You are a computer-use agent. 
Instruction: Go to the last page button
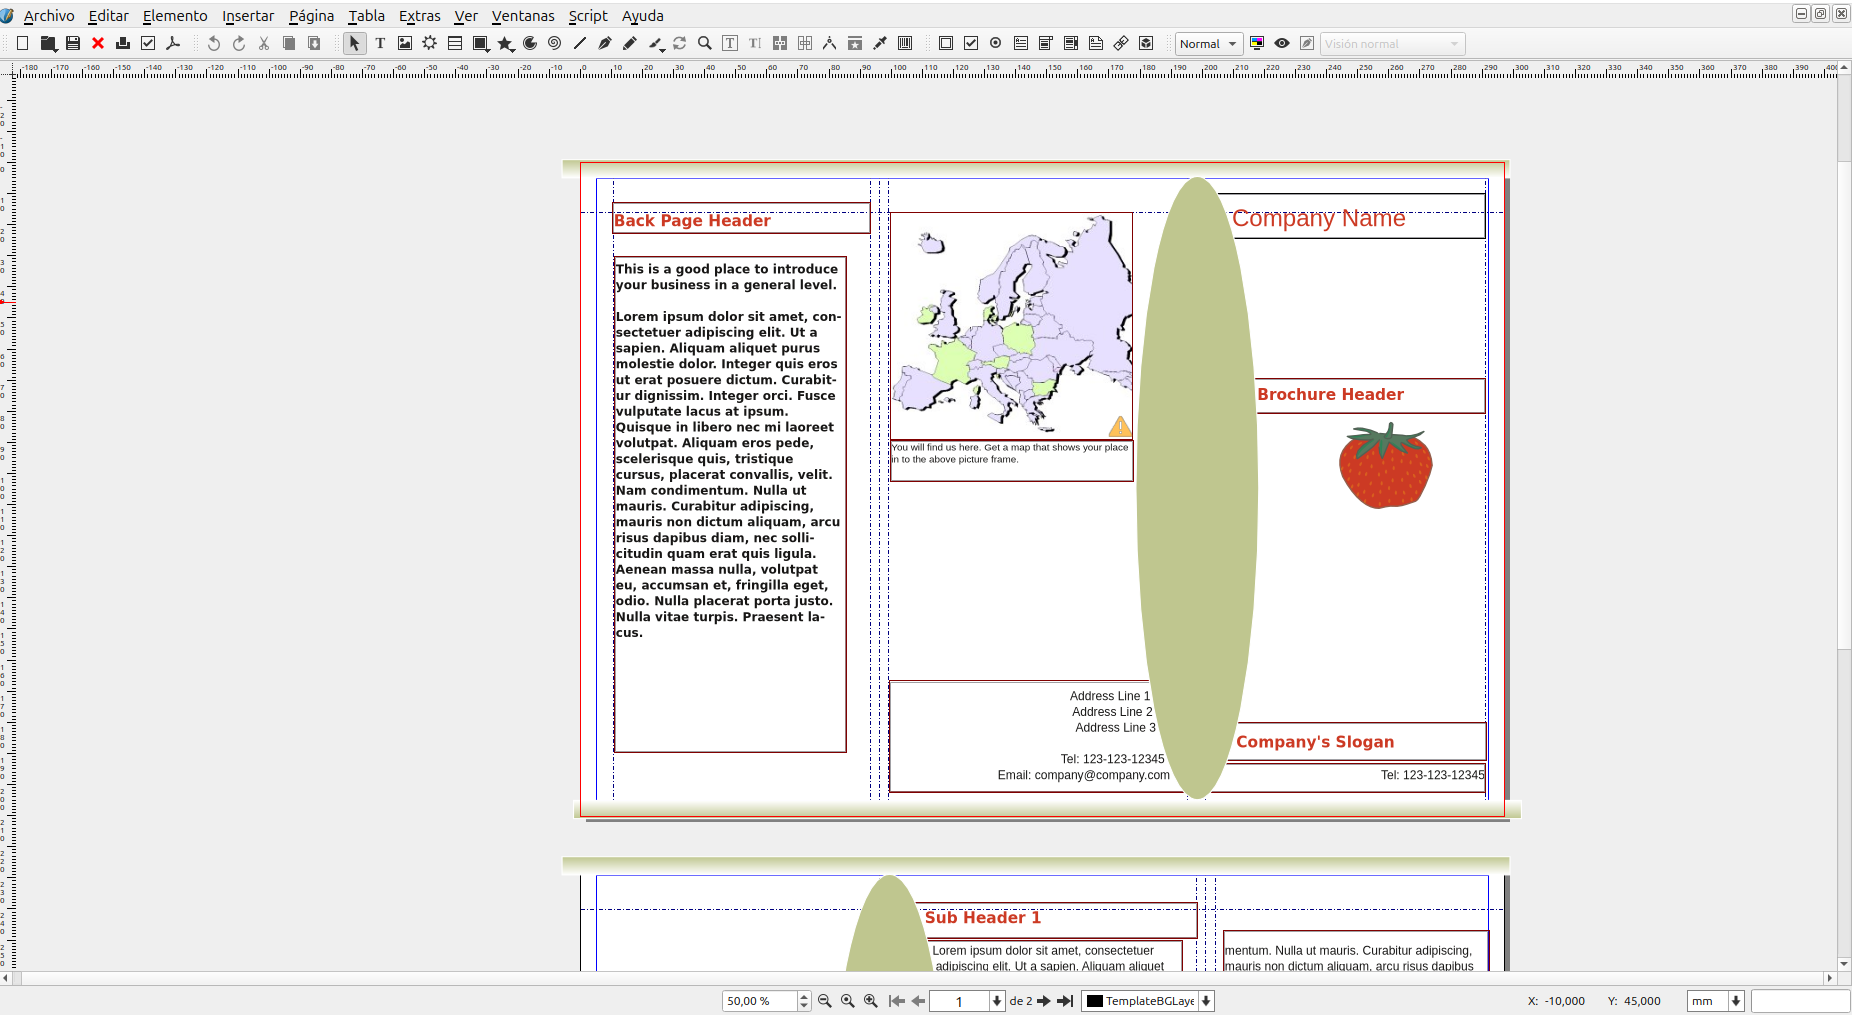tap(1065, 1001)
